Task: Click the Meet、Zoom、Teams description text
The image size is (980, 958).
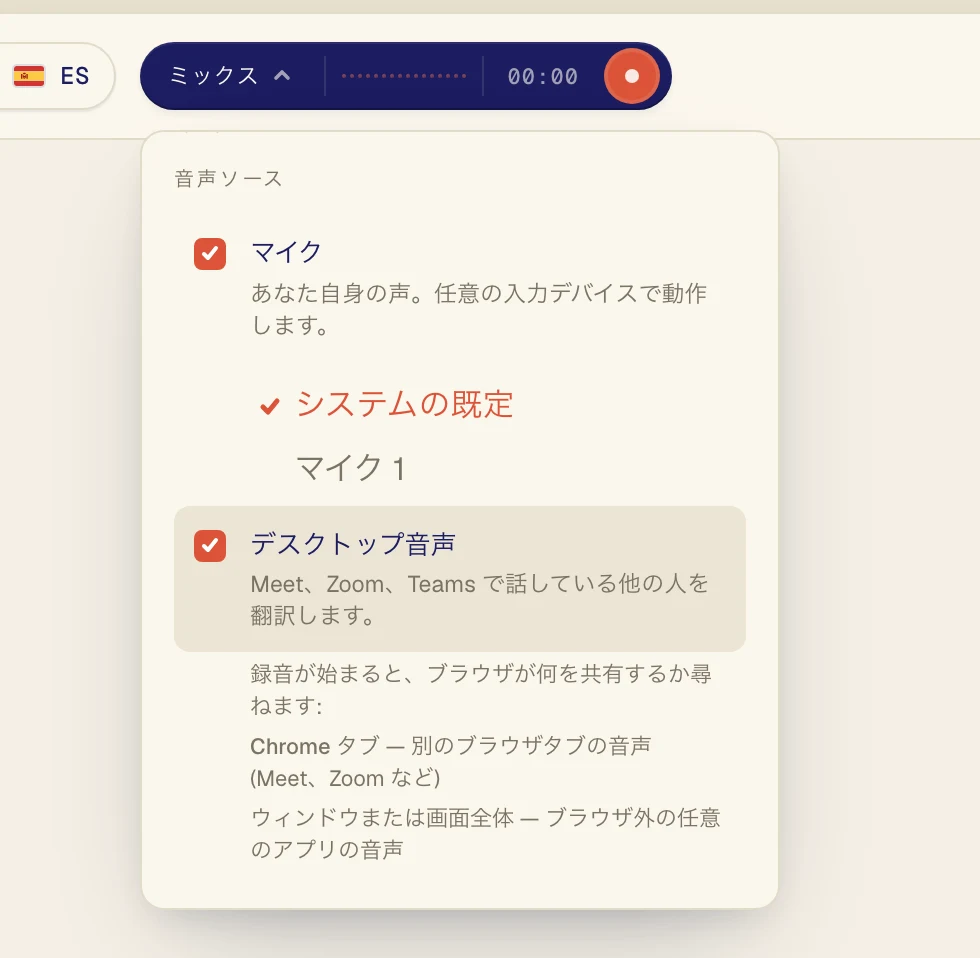Action: 479,600
